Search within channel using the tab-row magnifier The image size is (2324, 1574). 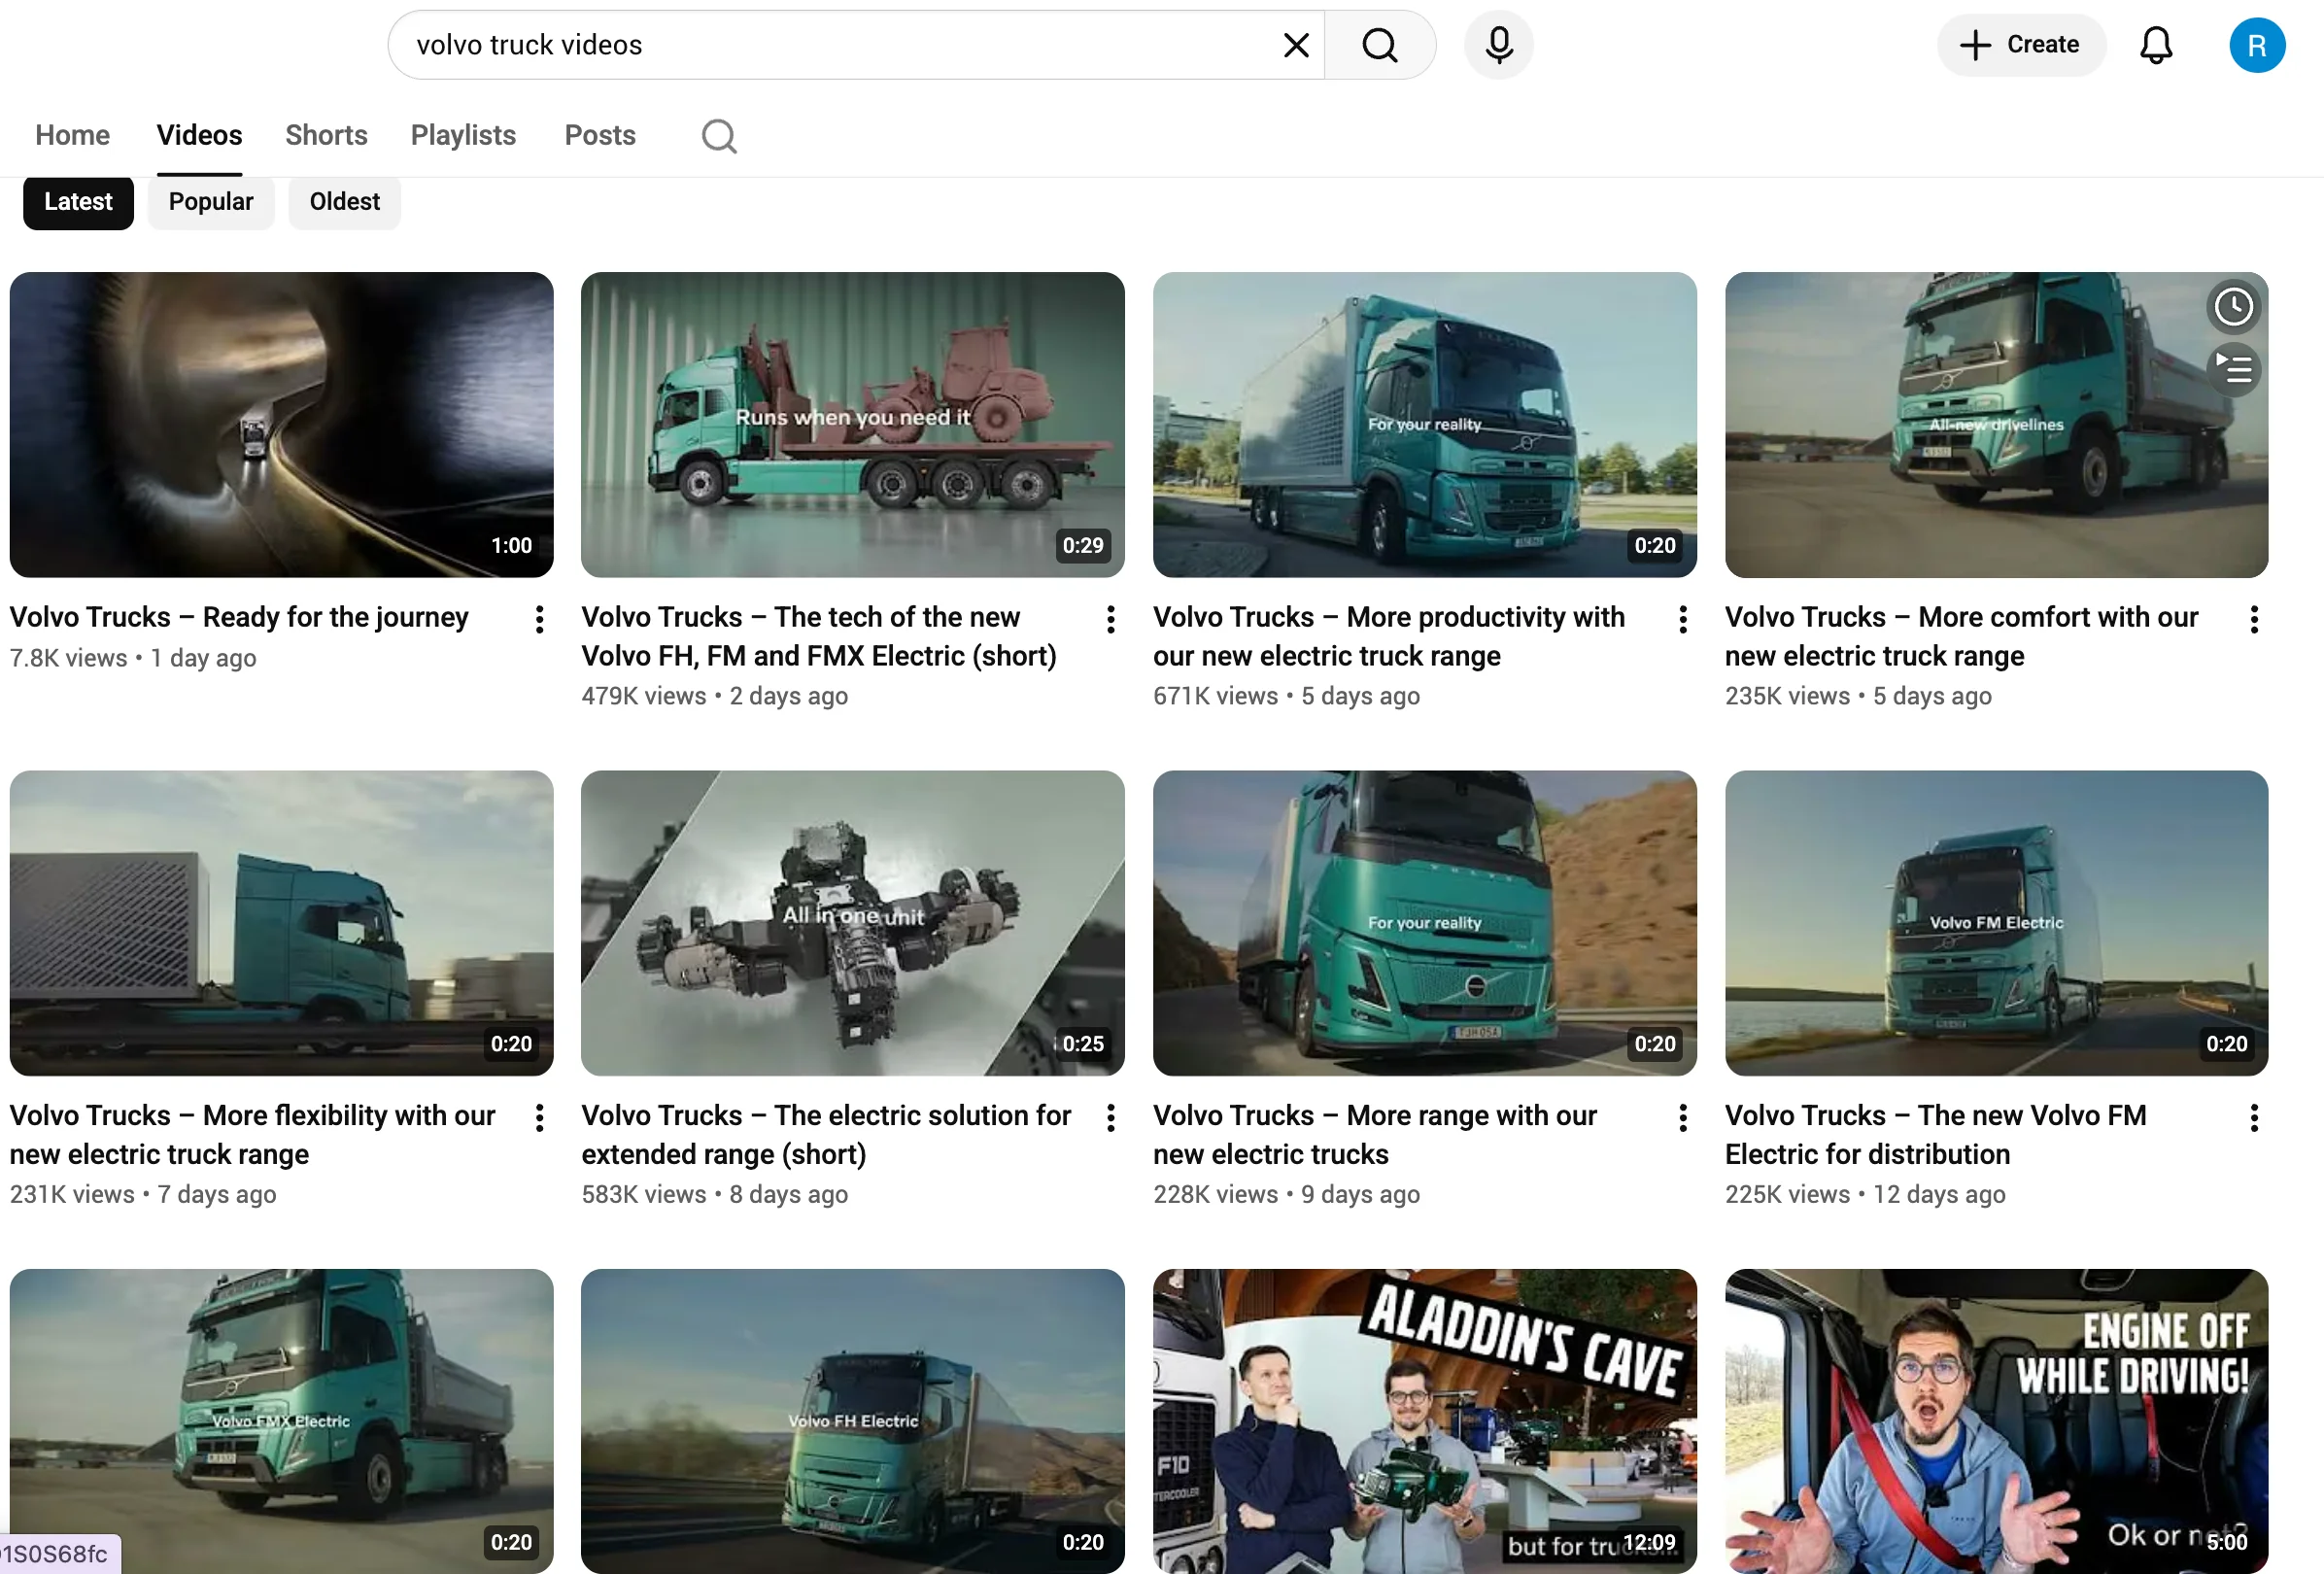point(719,135)
